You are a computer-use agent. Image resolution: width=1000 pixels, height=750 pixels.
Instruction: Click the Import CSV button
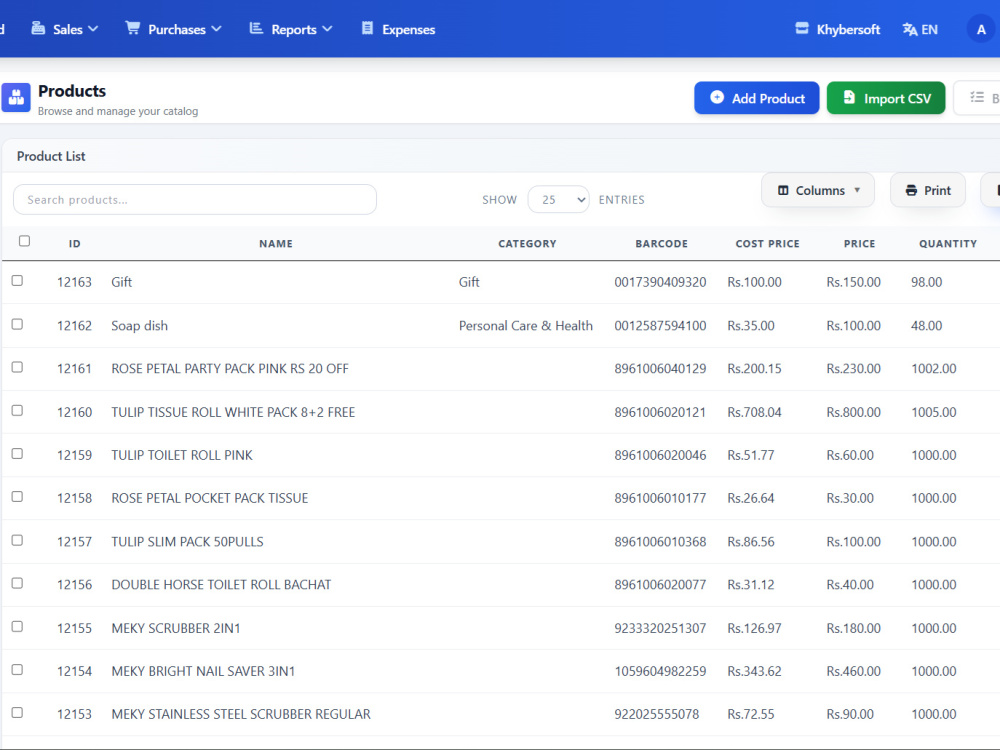click(x=886, y=98)
